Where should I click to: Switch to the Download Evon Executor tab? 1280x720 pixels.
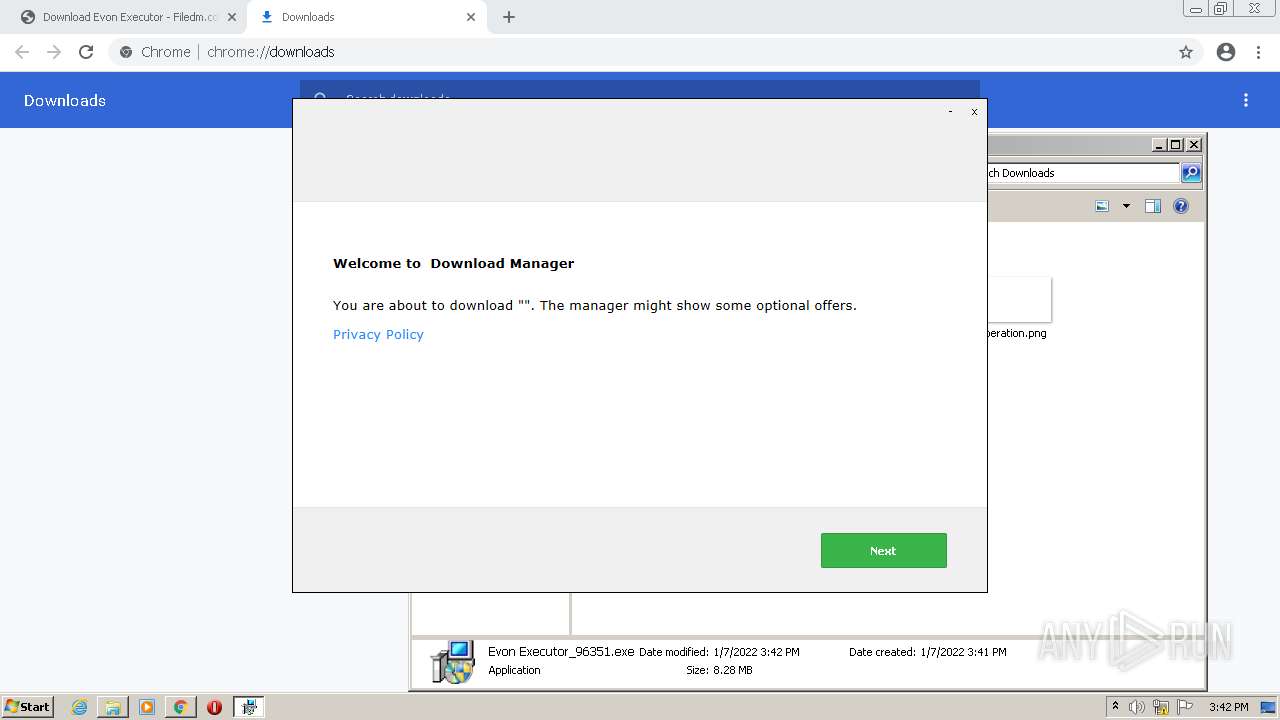[x=127, y=17]
